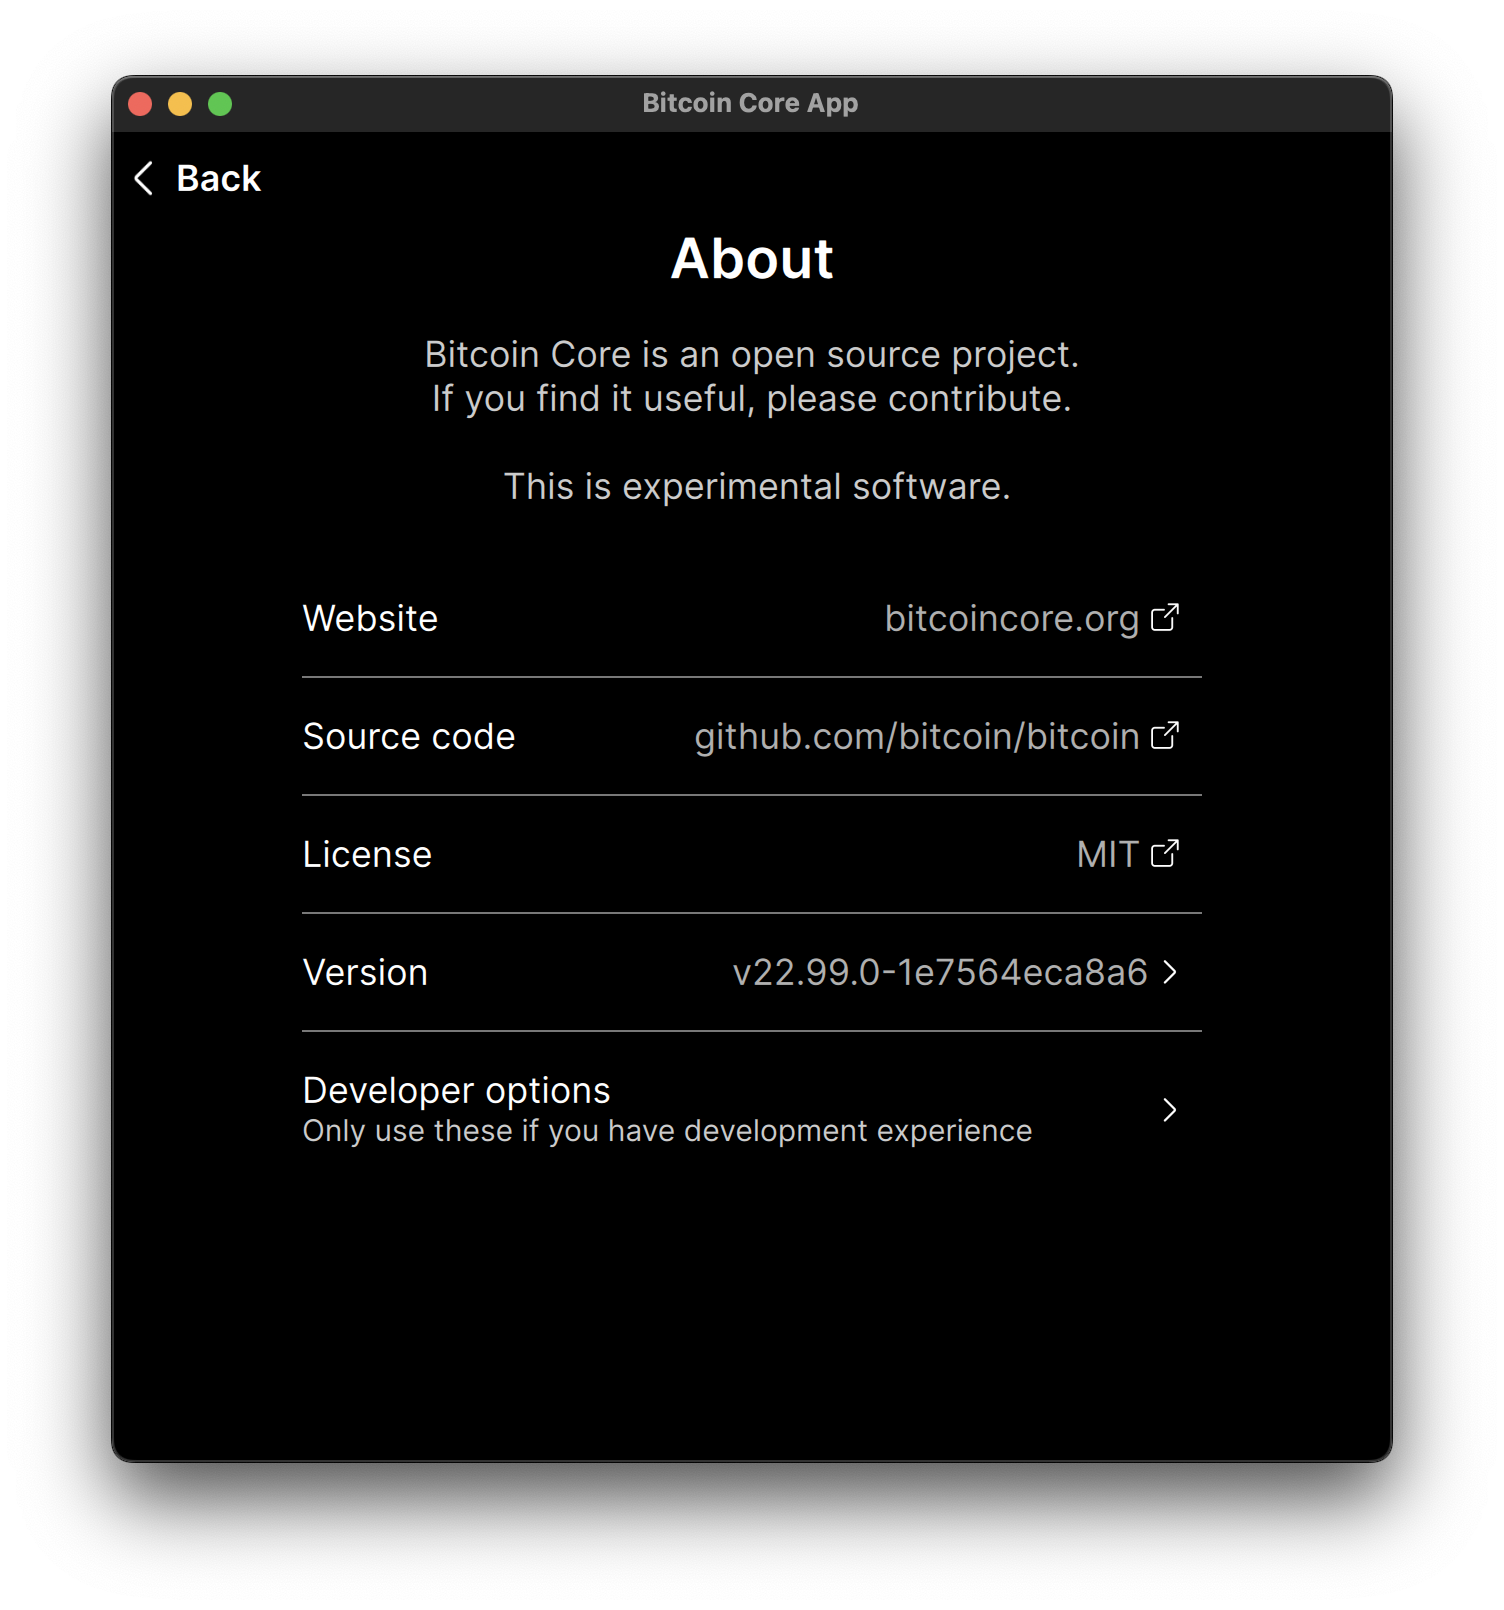Maximize the window with the green button
This screenshot has height=1610, width=1504.
tap(220, 104)
